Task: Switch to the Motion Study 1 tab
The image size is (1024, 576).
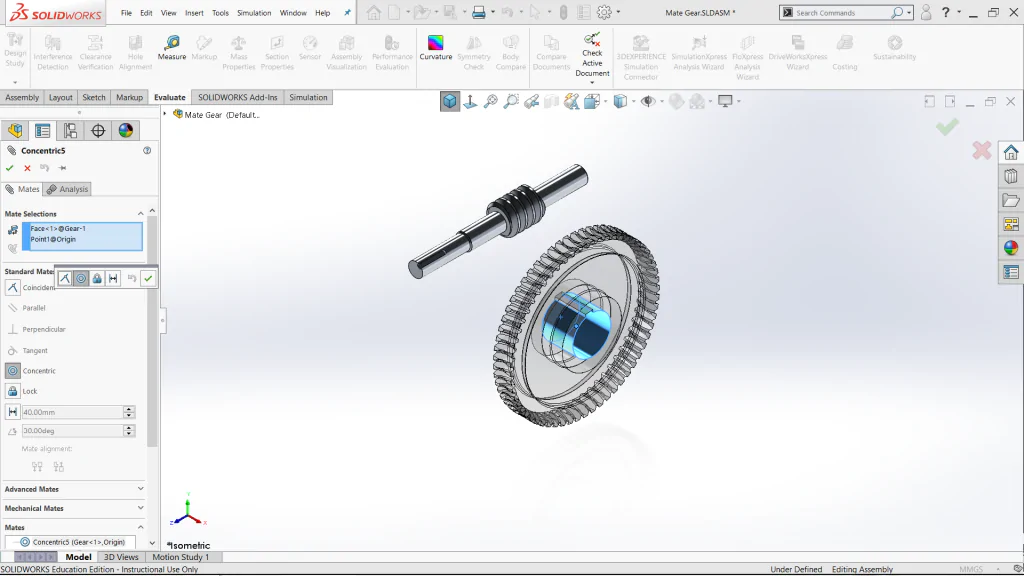Action: tap(181, 557)
